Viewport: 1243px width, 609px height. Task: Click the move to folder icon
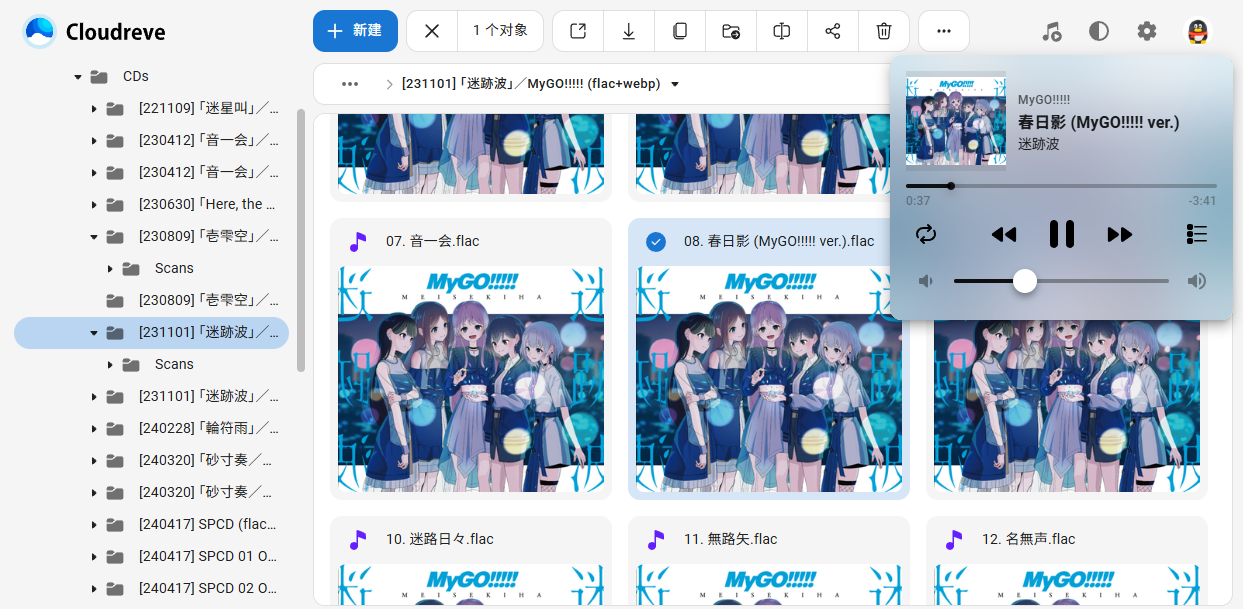(x=731, y=31)
